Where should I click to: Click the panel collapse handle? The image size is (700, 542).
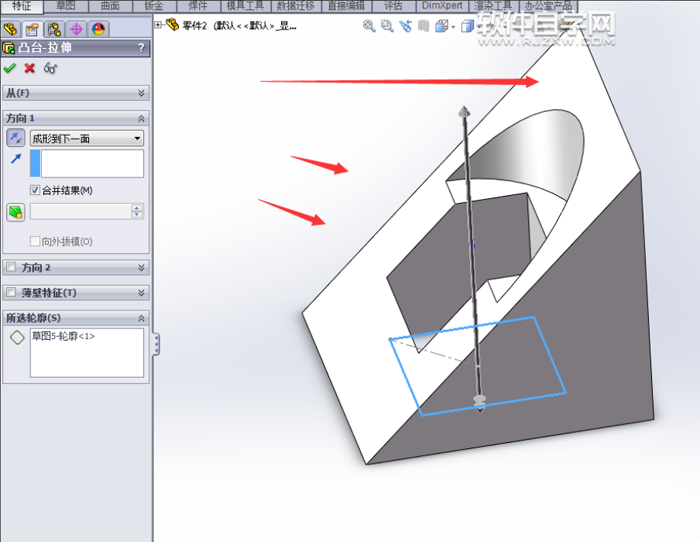coord(156,345)
